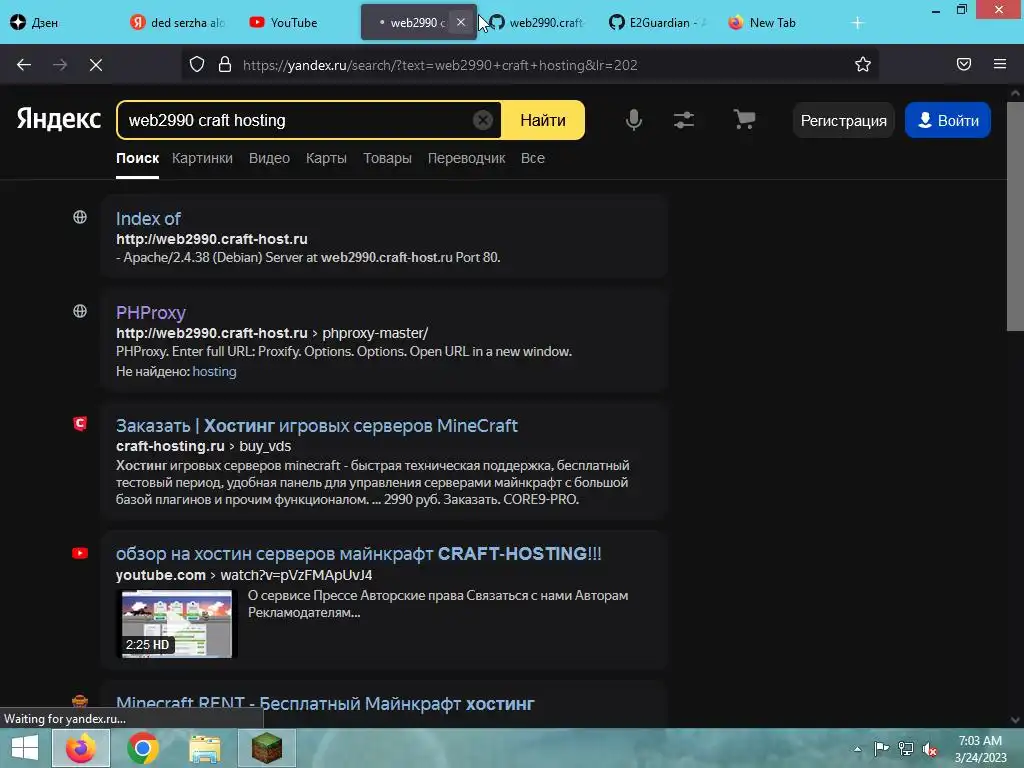Click the page vertical scrollbar thumb
Image resolution: width=1024 pixels, height=768 pixels.
[x=1015, y=216]
